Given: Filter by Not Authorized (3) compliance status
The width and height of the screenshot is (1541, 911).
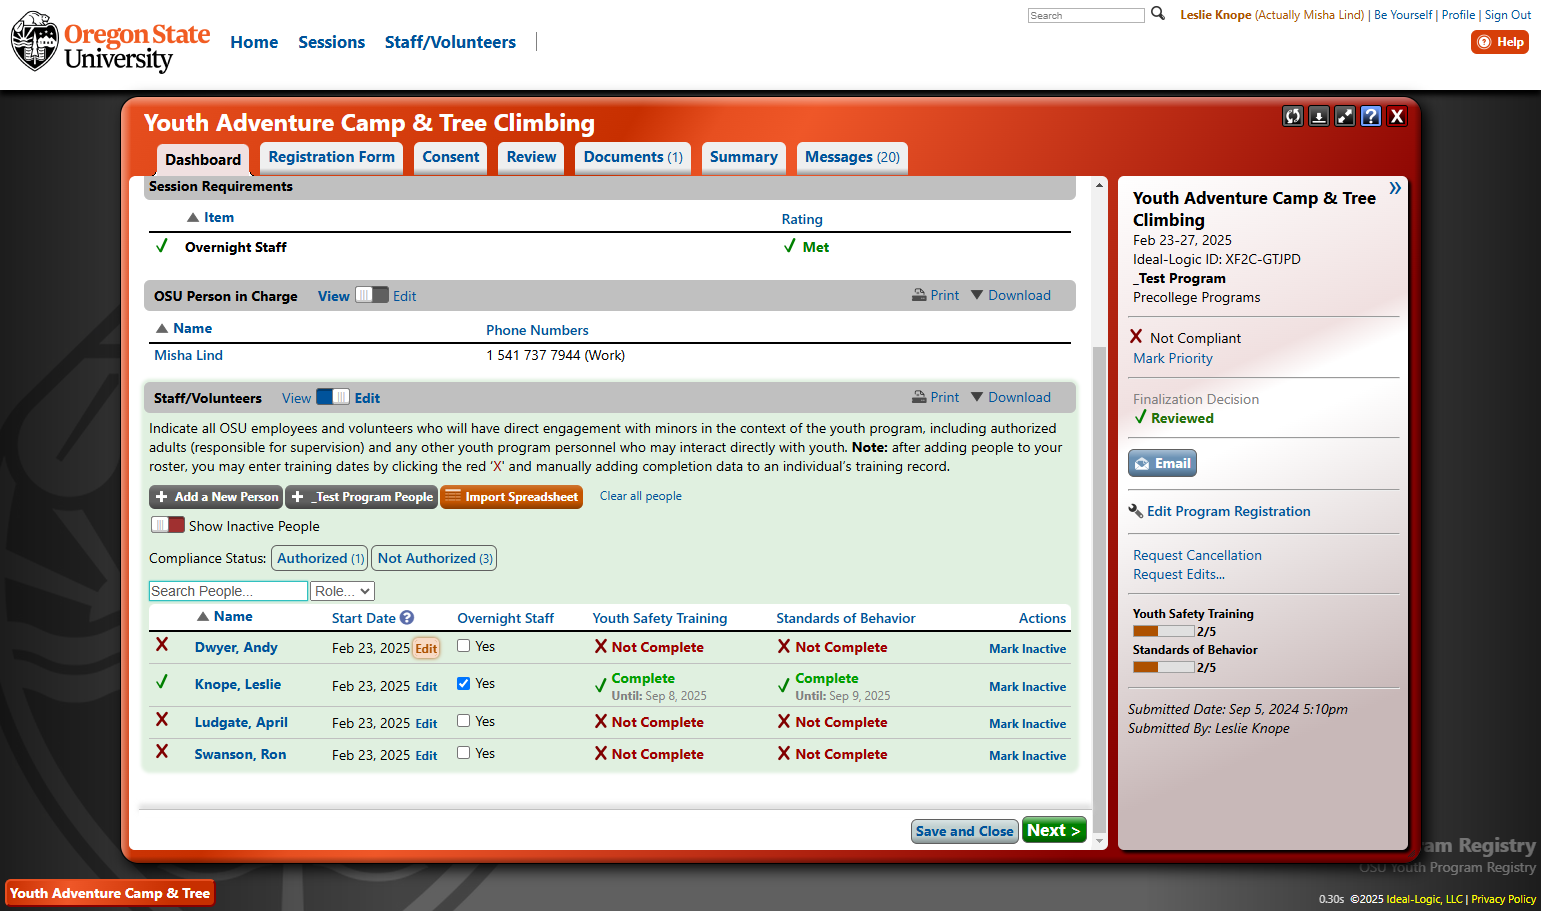Looking at the screenshot, I should (x=434, y=558).
